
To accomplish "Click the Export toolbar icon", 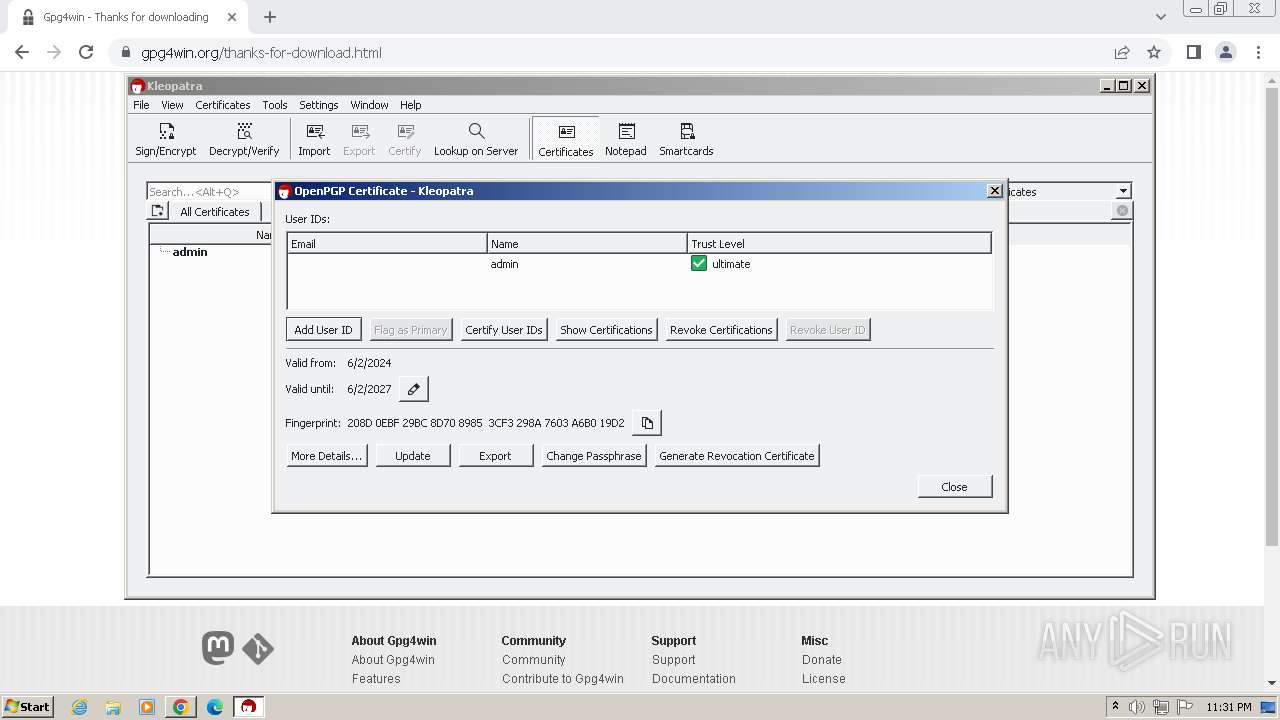I will (359, 139).
